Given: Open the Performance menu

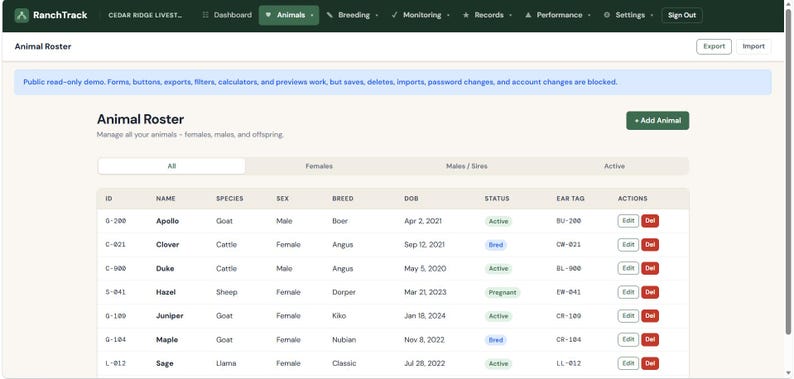Looking at the screenshot, I should (x=558, y=15).
